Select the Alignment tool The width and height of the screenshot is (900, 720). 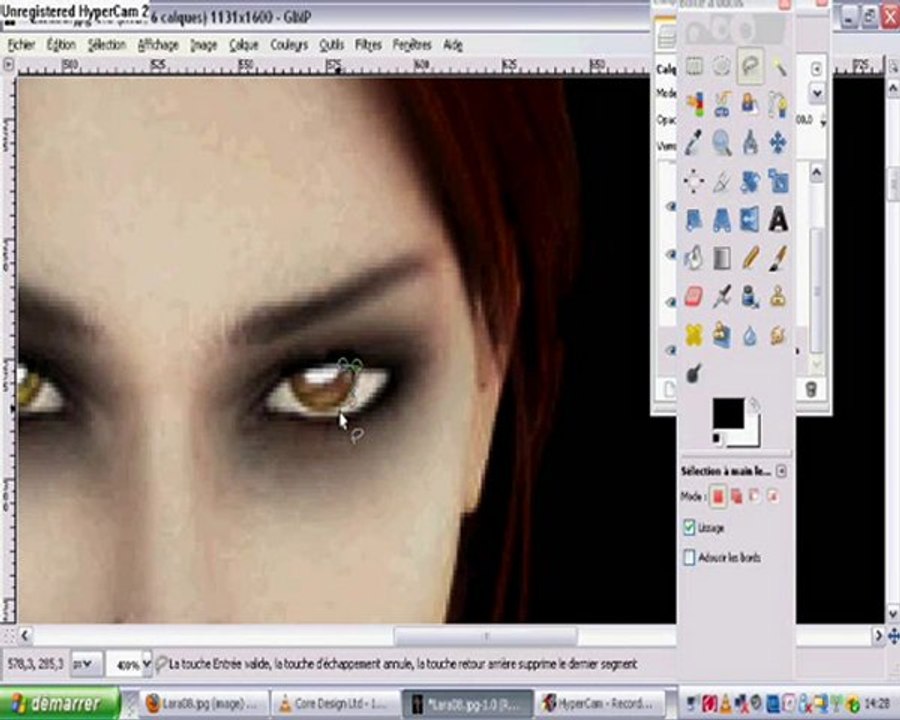click(694, 181)
